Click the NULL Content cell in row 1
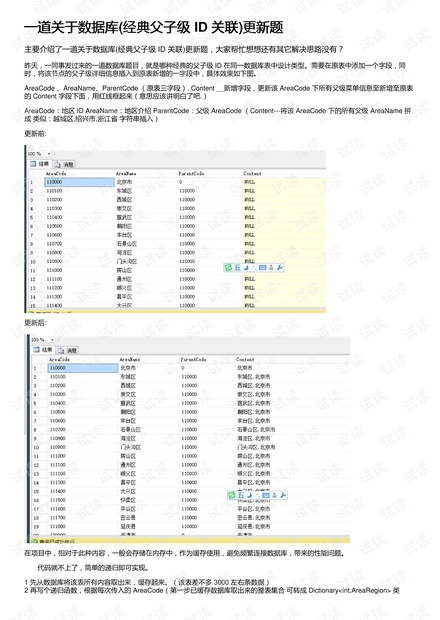 tap(250, 182)
